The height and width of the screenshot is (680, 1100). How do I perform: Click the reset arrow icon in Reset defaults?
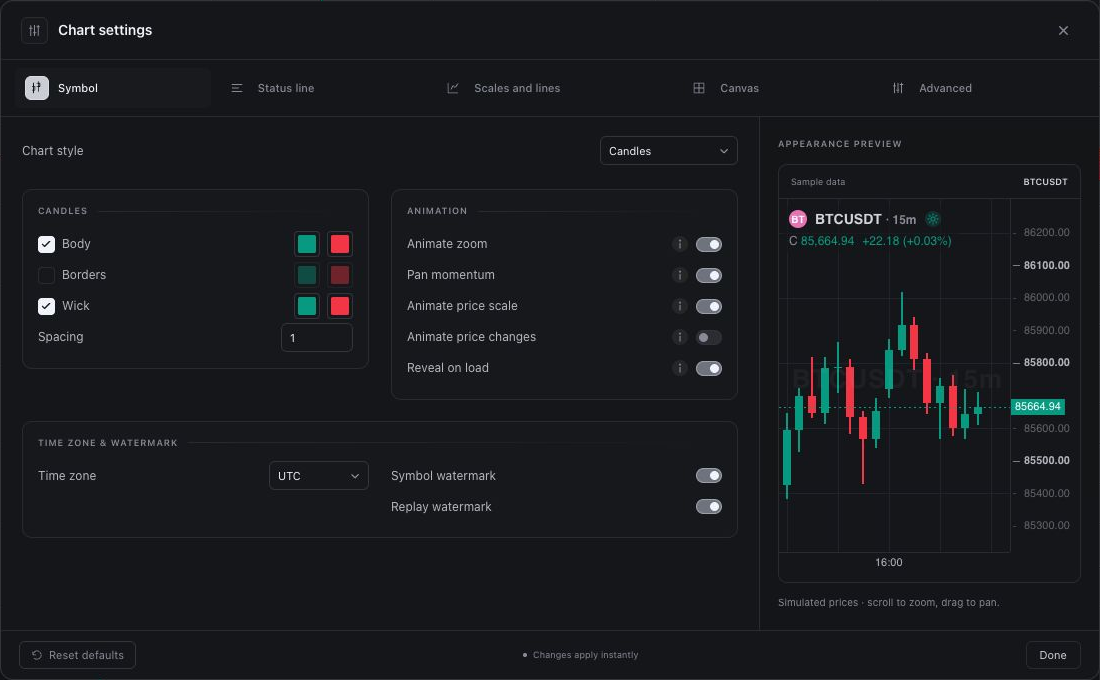tap(36, 655)
